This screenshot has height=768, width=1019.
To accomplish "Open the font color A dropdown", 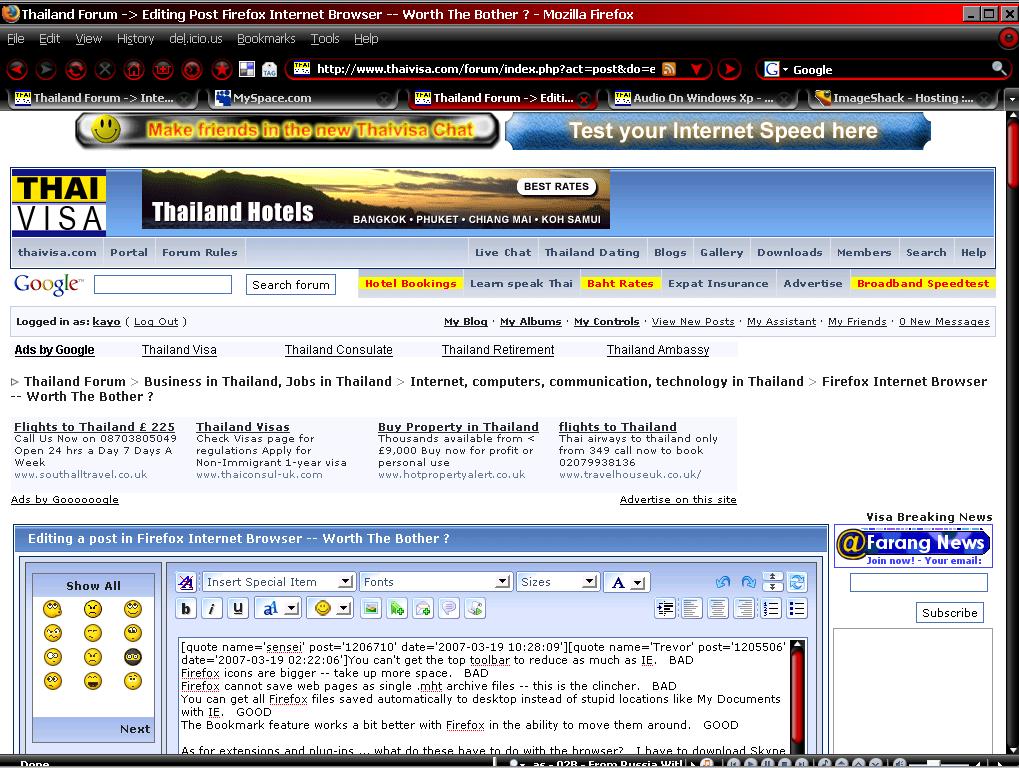I will (626, 582).
